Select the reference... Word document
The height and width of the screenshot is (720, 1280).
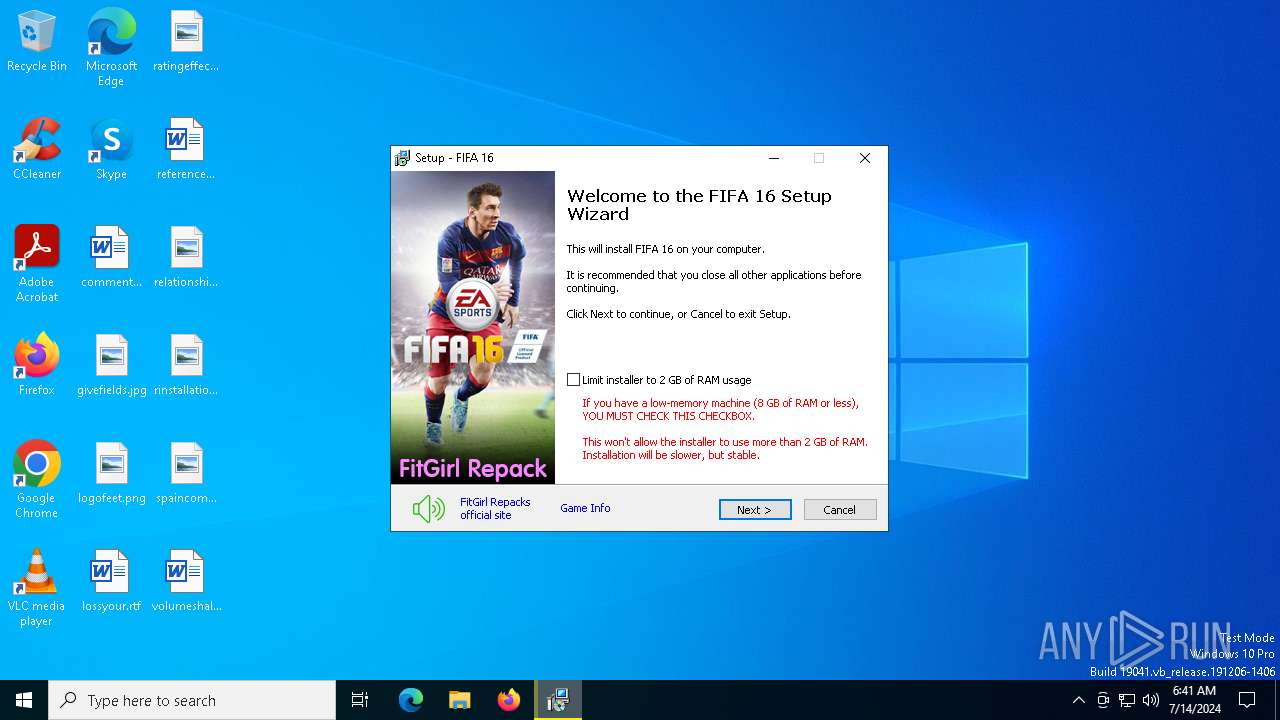coord(186,150)
